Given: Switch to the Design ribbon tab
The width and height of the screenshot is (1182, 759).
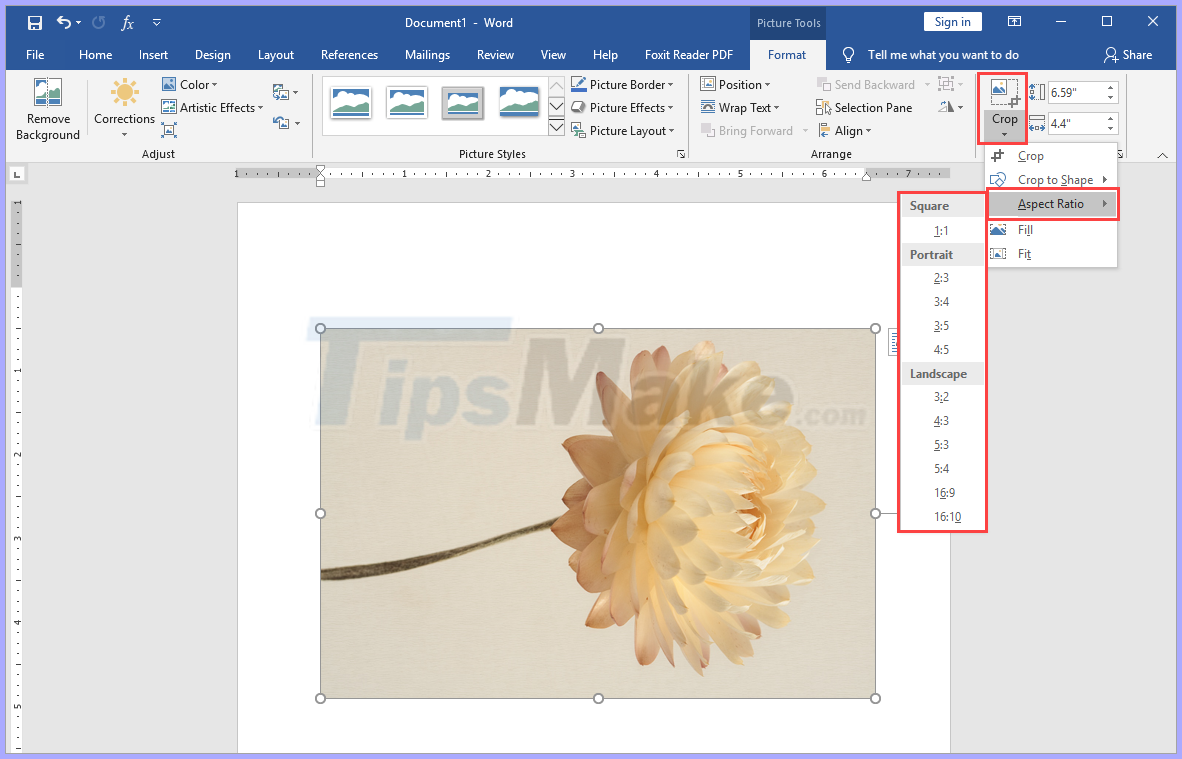Looking at the screenshot, I should (x=213, y=55).
